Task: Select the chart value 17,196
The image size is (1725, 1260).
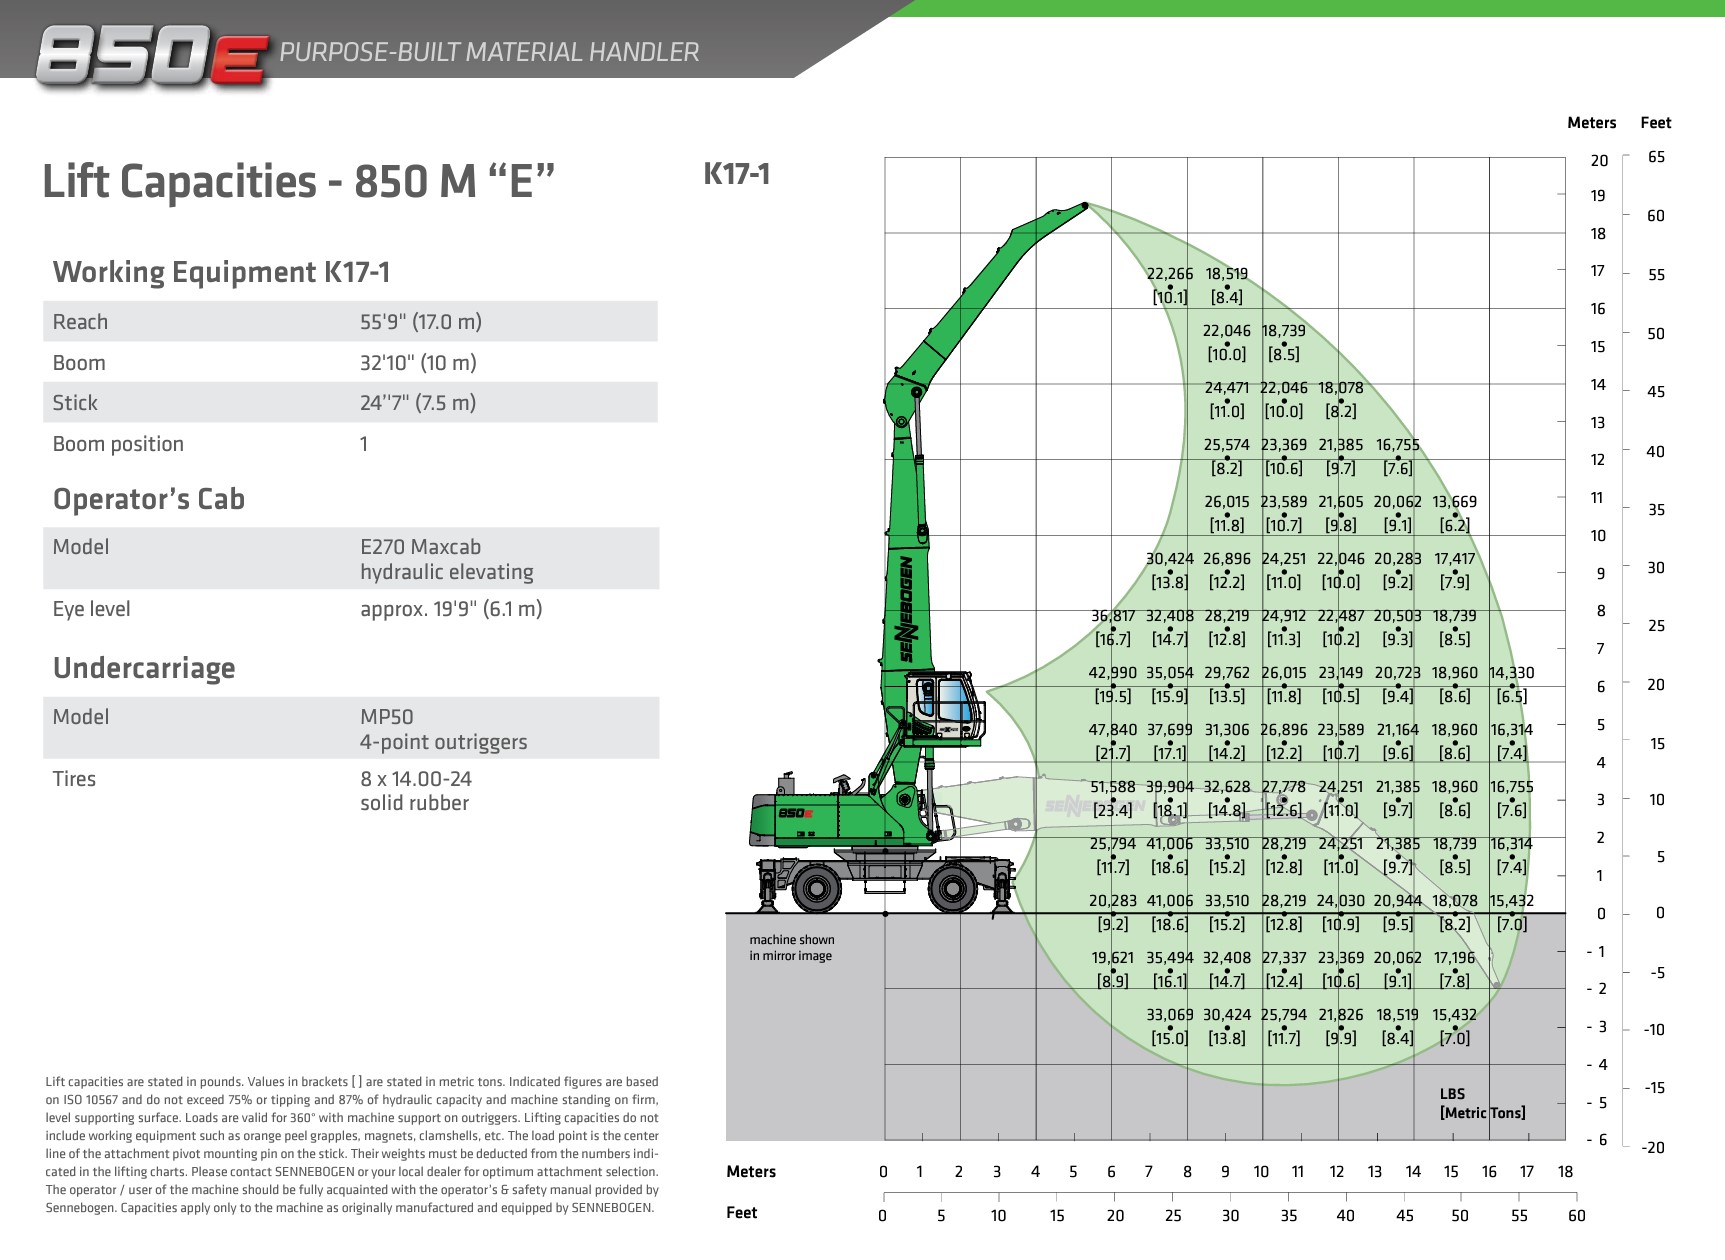Action: pos(1455,958)
